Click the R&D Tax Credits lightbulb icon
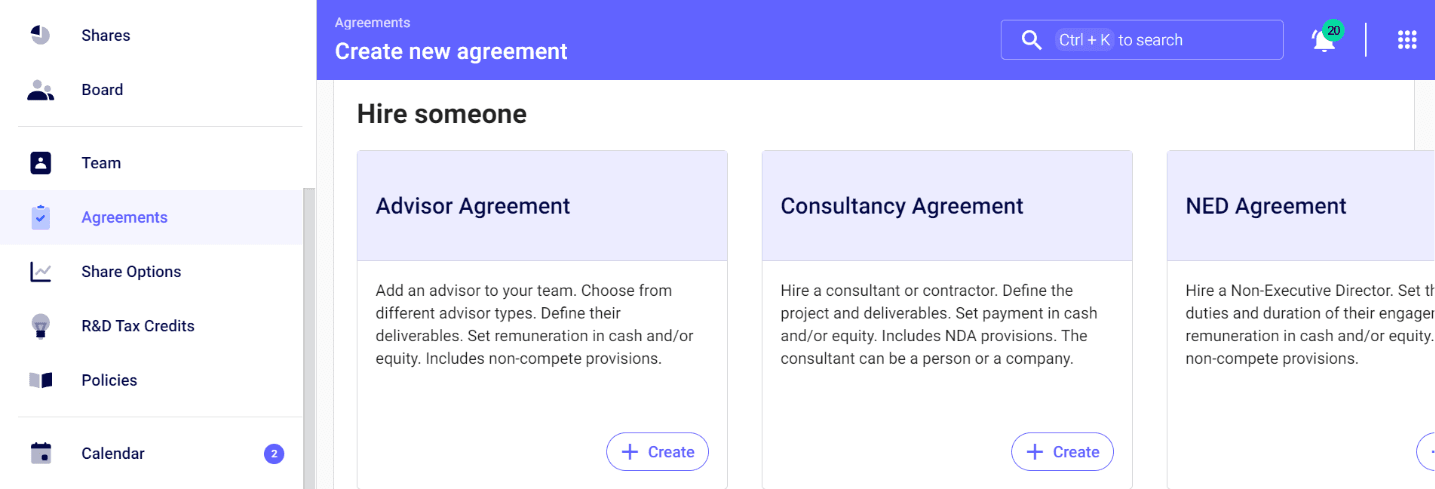This screenshot has width=1435, height=489. pos(40,326)
